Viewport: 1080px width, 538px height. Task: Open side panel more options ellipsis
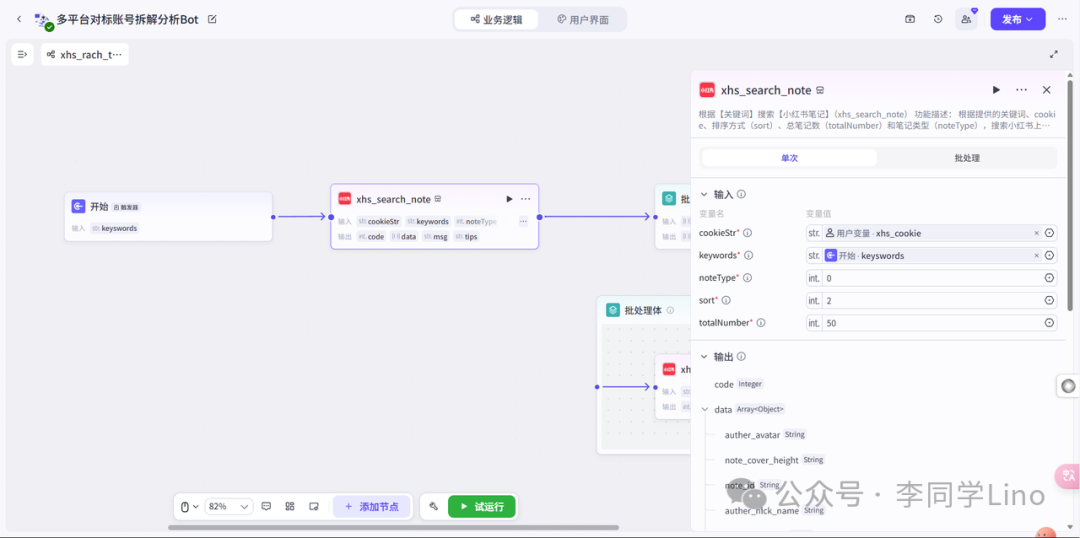(1021, 90)
